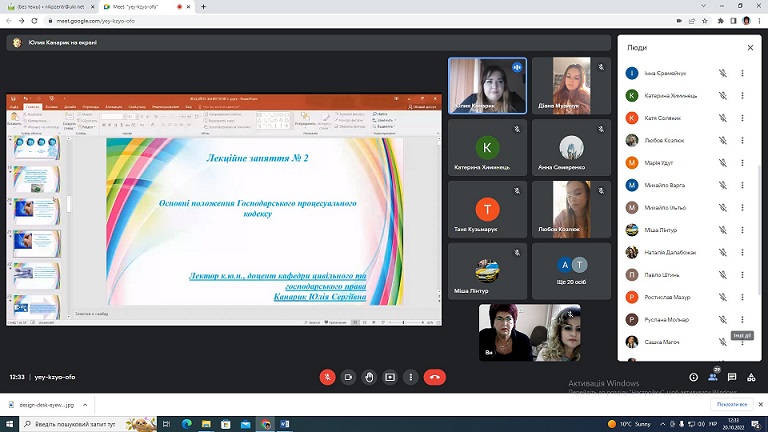Mute Міша Пінтур in people list
This screenshot has height=432, width=768.
pyautogui.click(x=722, y=230)
